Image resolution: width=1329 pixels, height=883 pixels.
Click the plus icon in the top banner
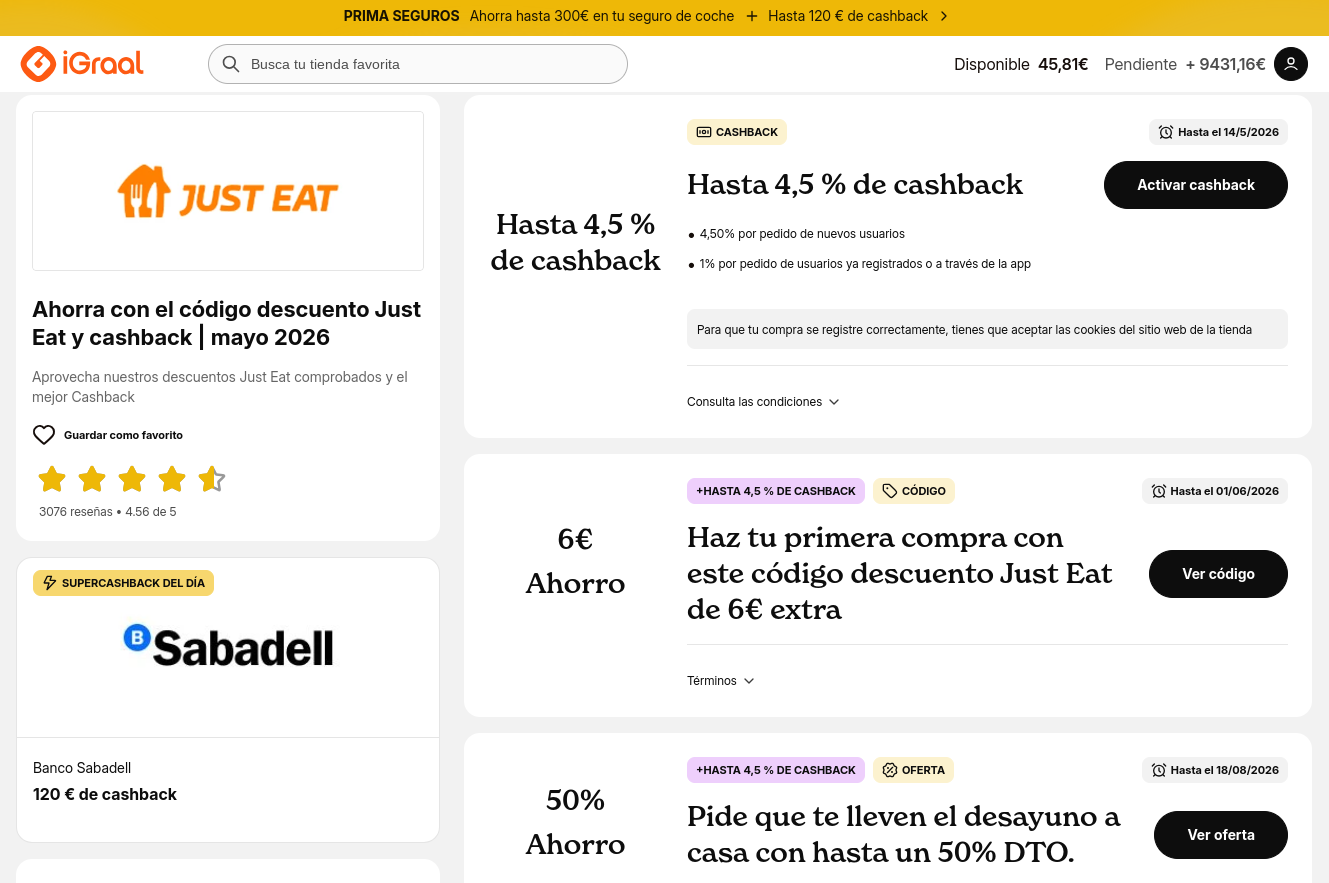pyautogui.click(x=752, y=16)
